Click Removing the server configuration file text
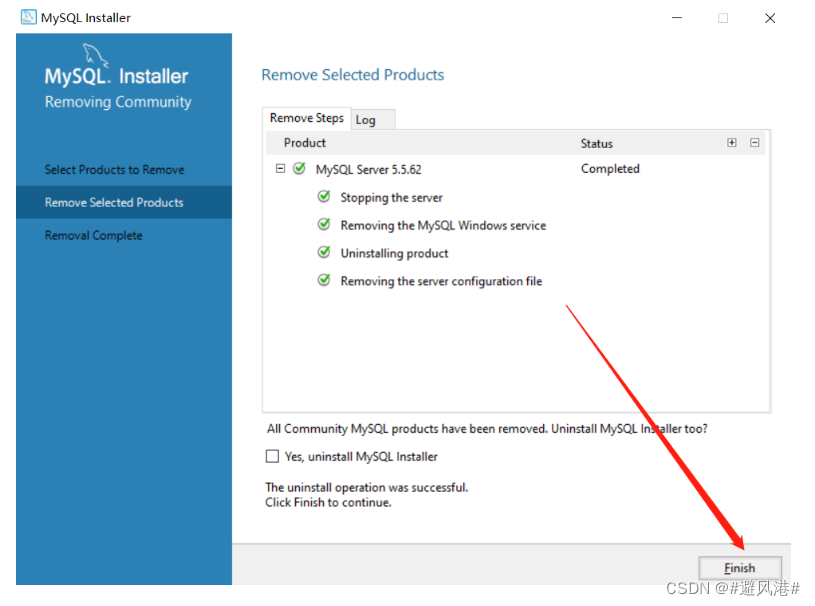 (x=441, y=281)
